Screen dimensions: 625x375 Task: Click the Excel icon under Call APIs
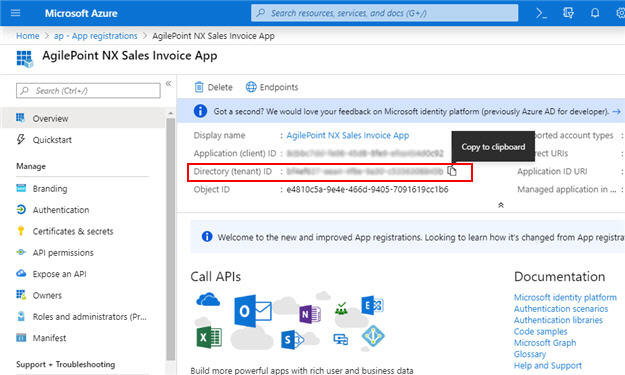click(x=209, y=337)
